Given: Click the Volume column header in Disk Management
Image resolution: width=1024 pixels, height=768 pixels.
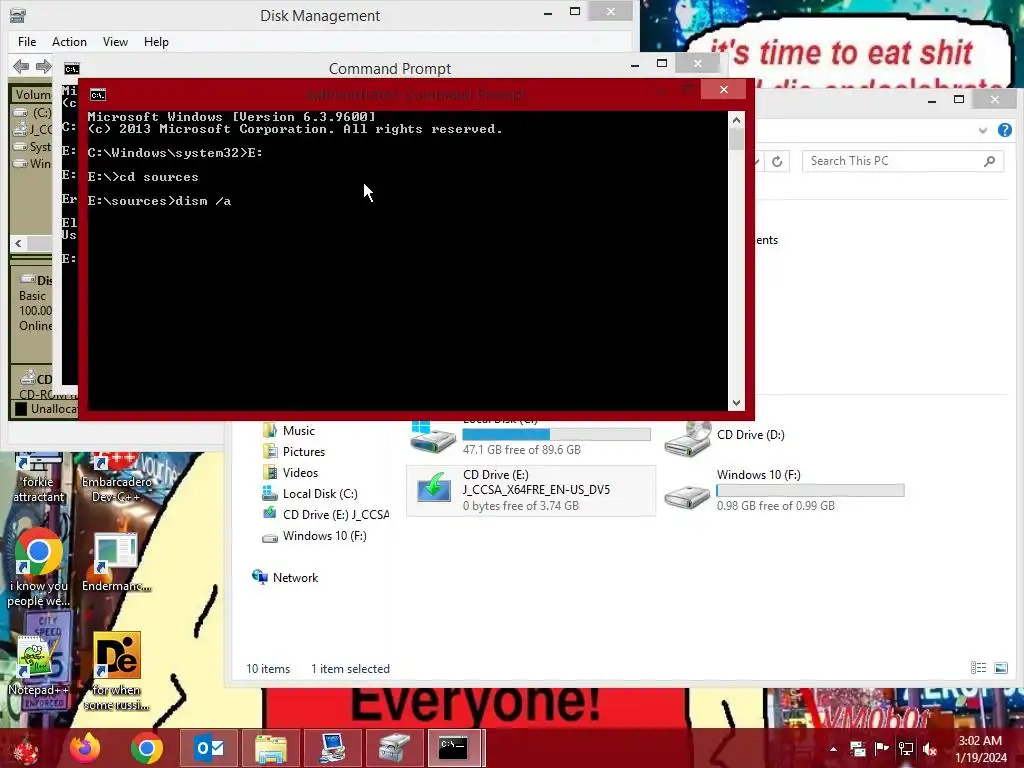Looking at the screenshot, I should (x=33, y=95).
